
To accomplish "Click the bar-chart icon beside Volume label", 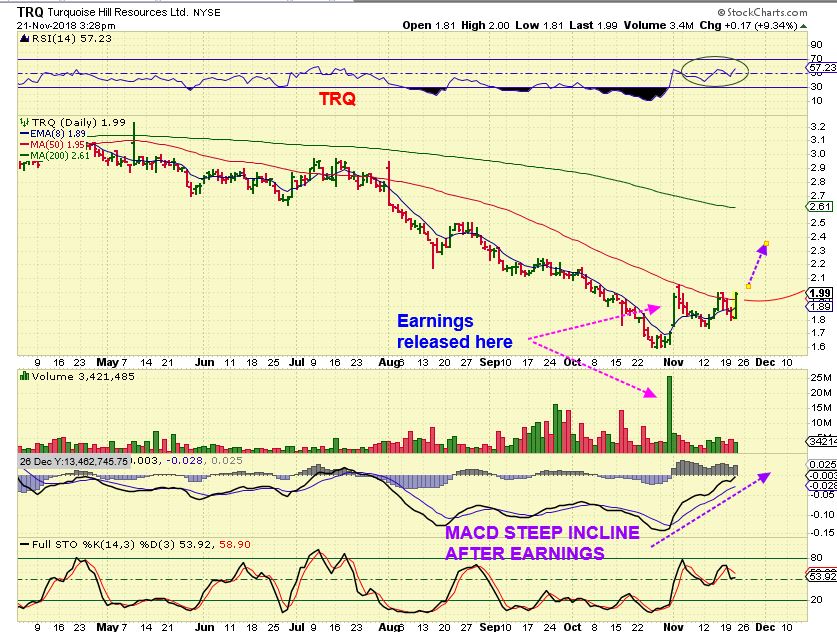I will point(25,376).
